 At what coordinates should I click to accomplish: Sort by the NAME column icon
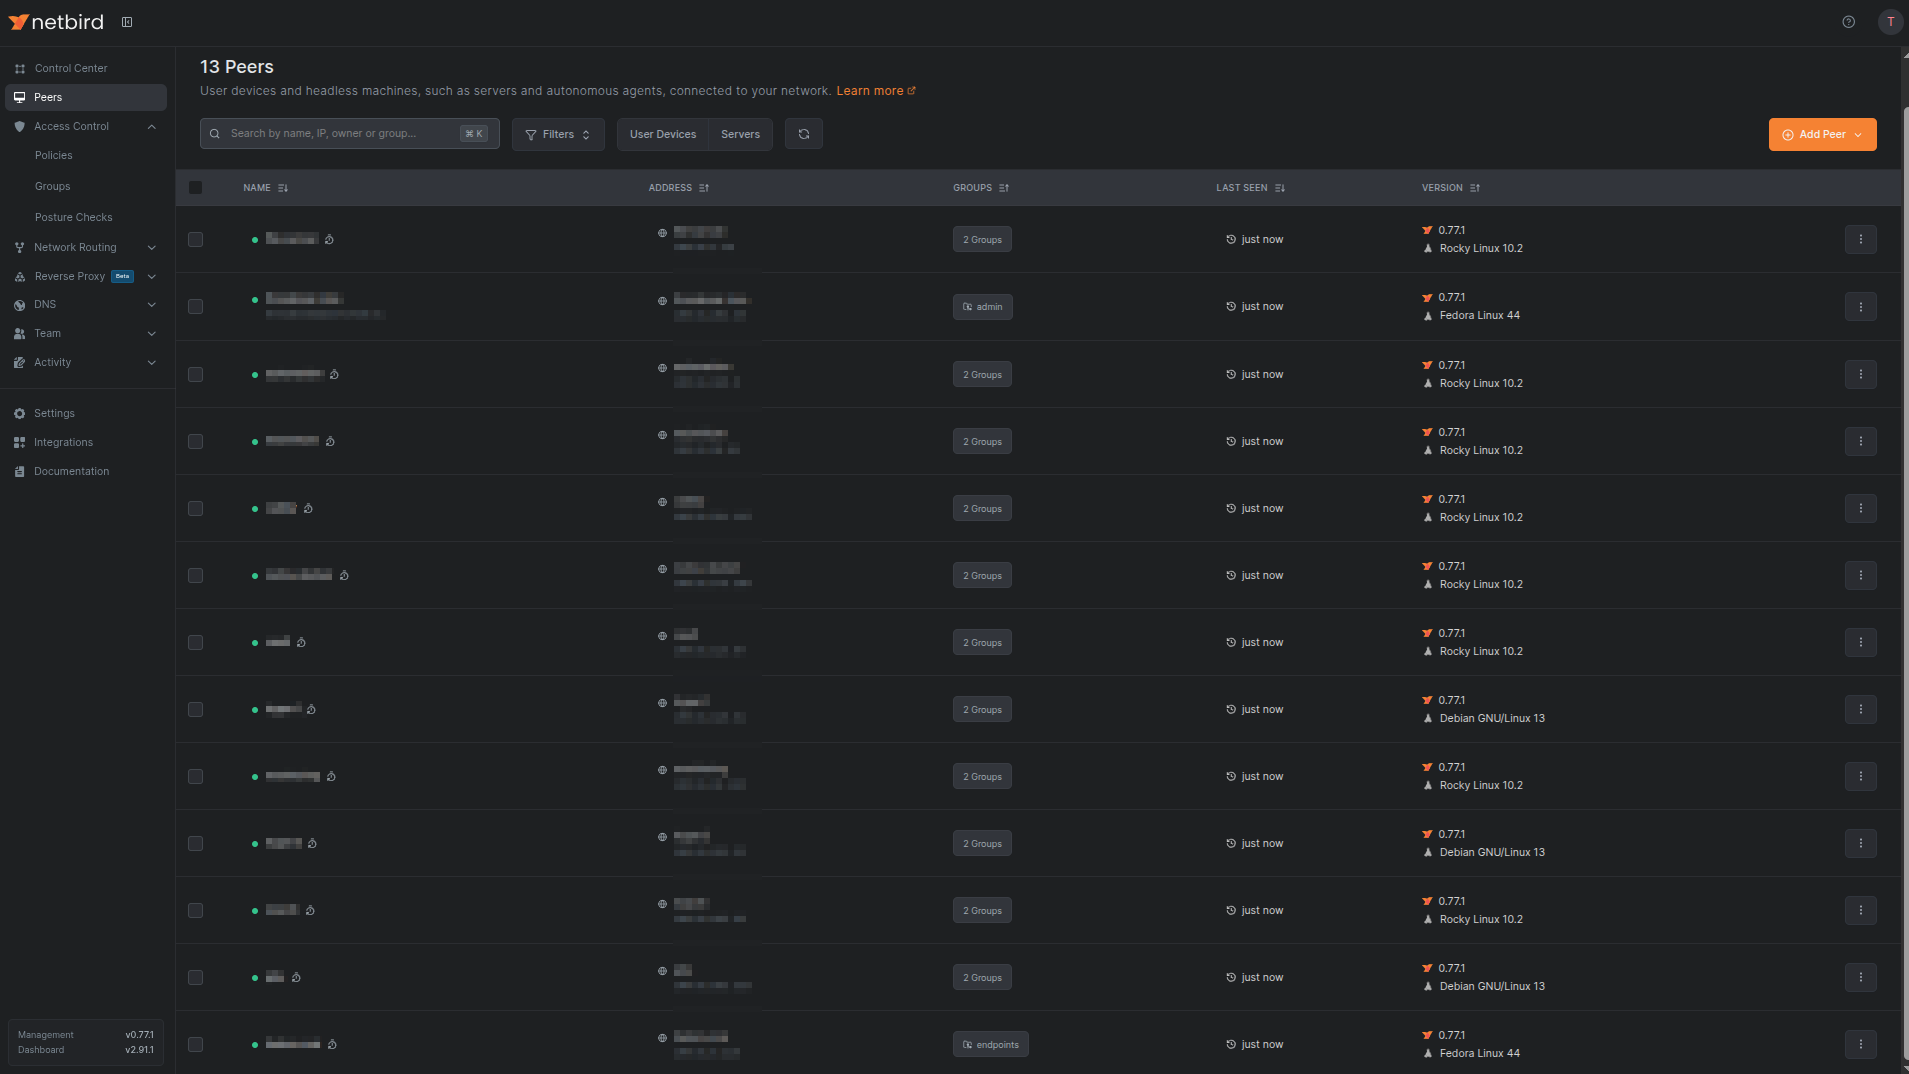(283, 188)
